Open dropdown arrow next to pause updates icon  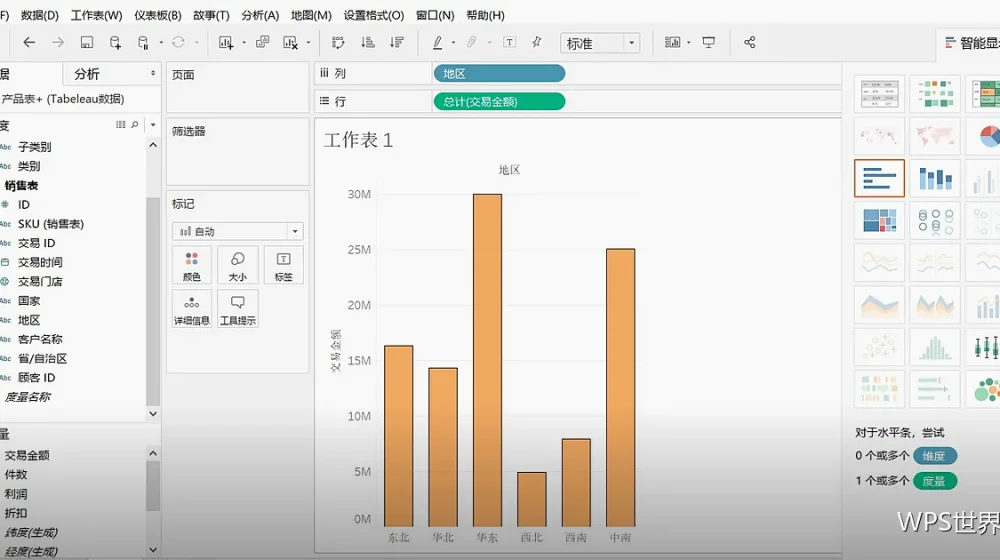point(161,42)
